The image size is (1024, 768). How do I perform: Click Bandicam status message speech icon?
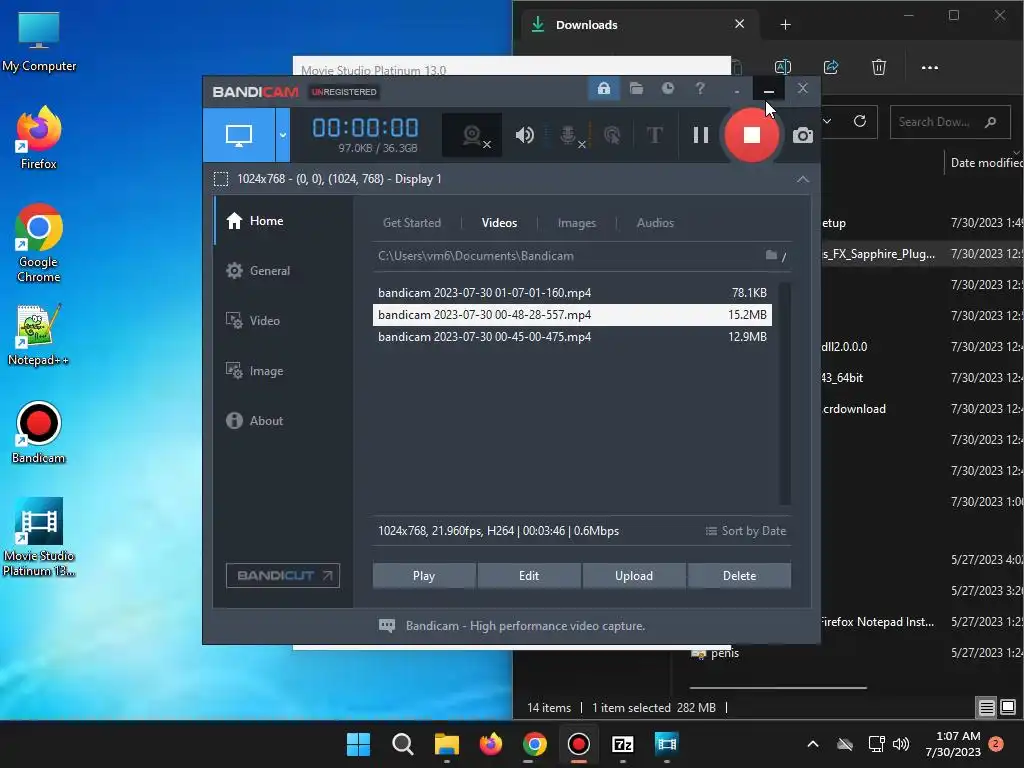coord(387,626)
